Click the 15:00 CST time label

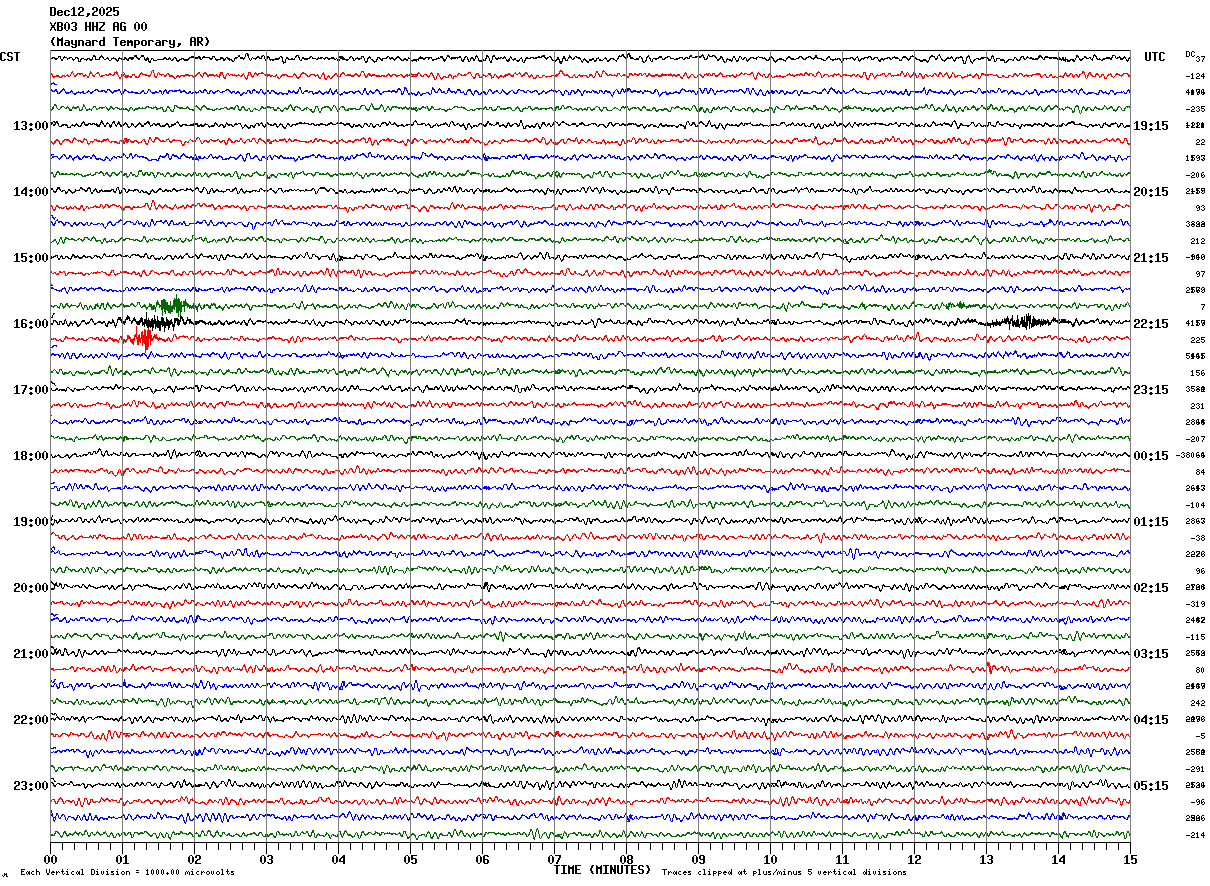click(x=31, y=258)
